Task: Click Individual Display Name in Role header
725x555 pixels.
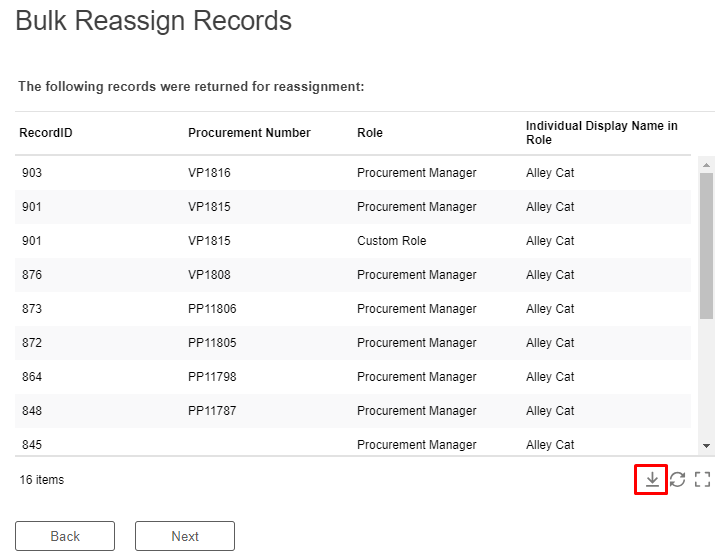Action: click(602, 133)
